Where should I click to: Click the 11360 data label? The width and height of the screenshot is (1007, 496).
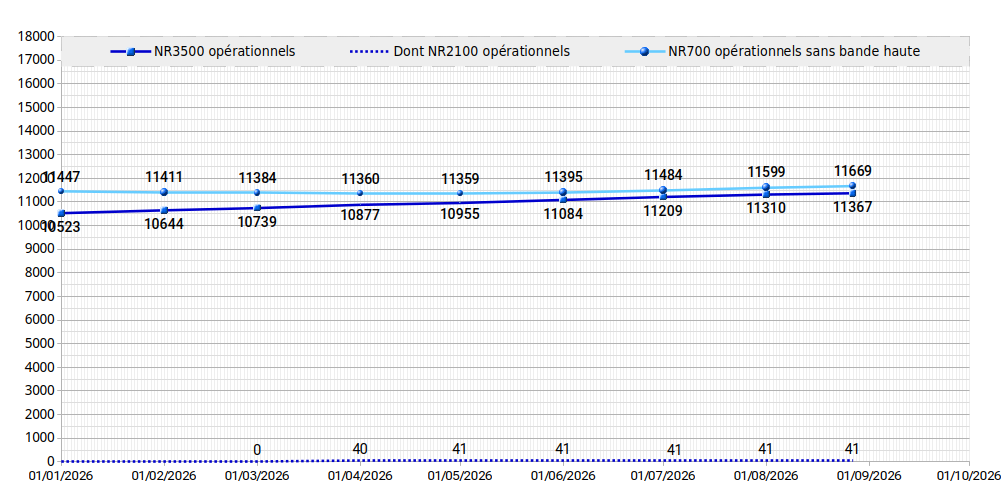point(360,179)
